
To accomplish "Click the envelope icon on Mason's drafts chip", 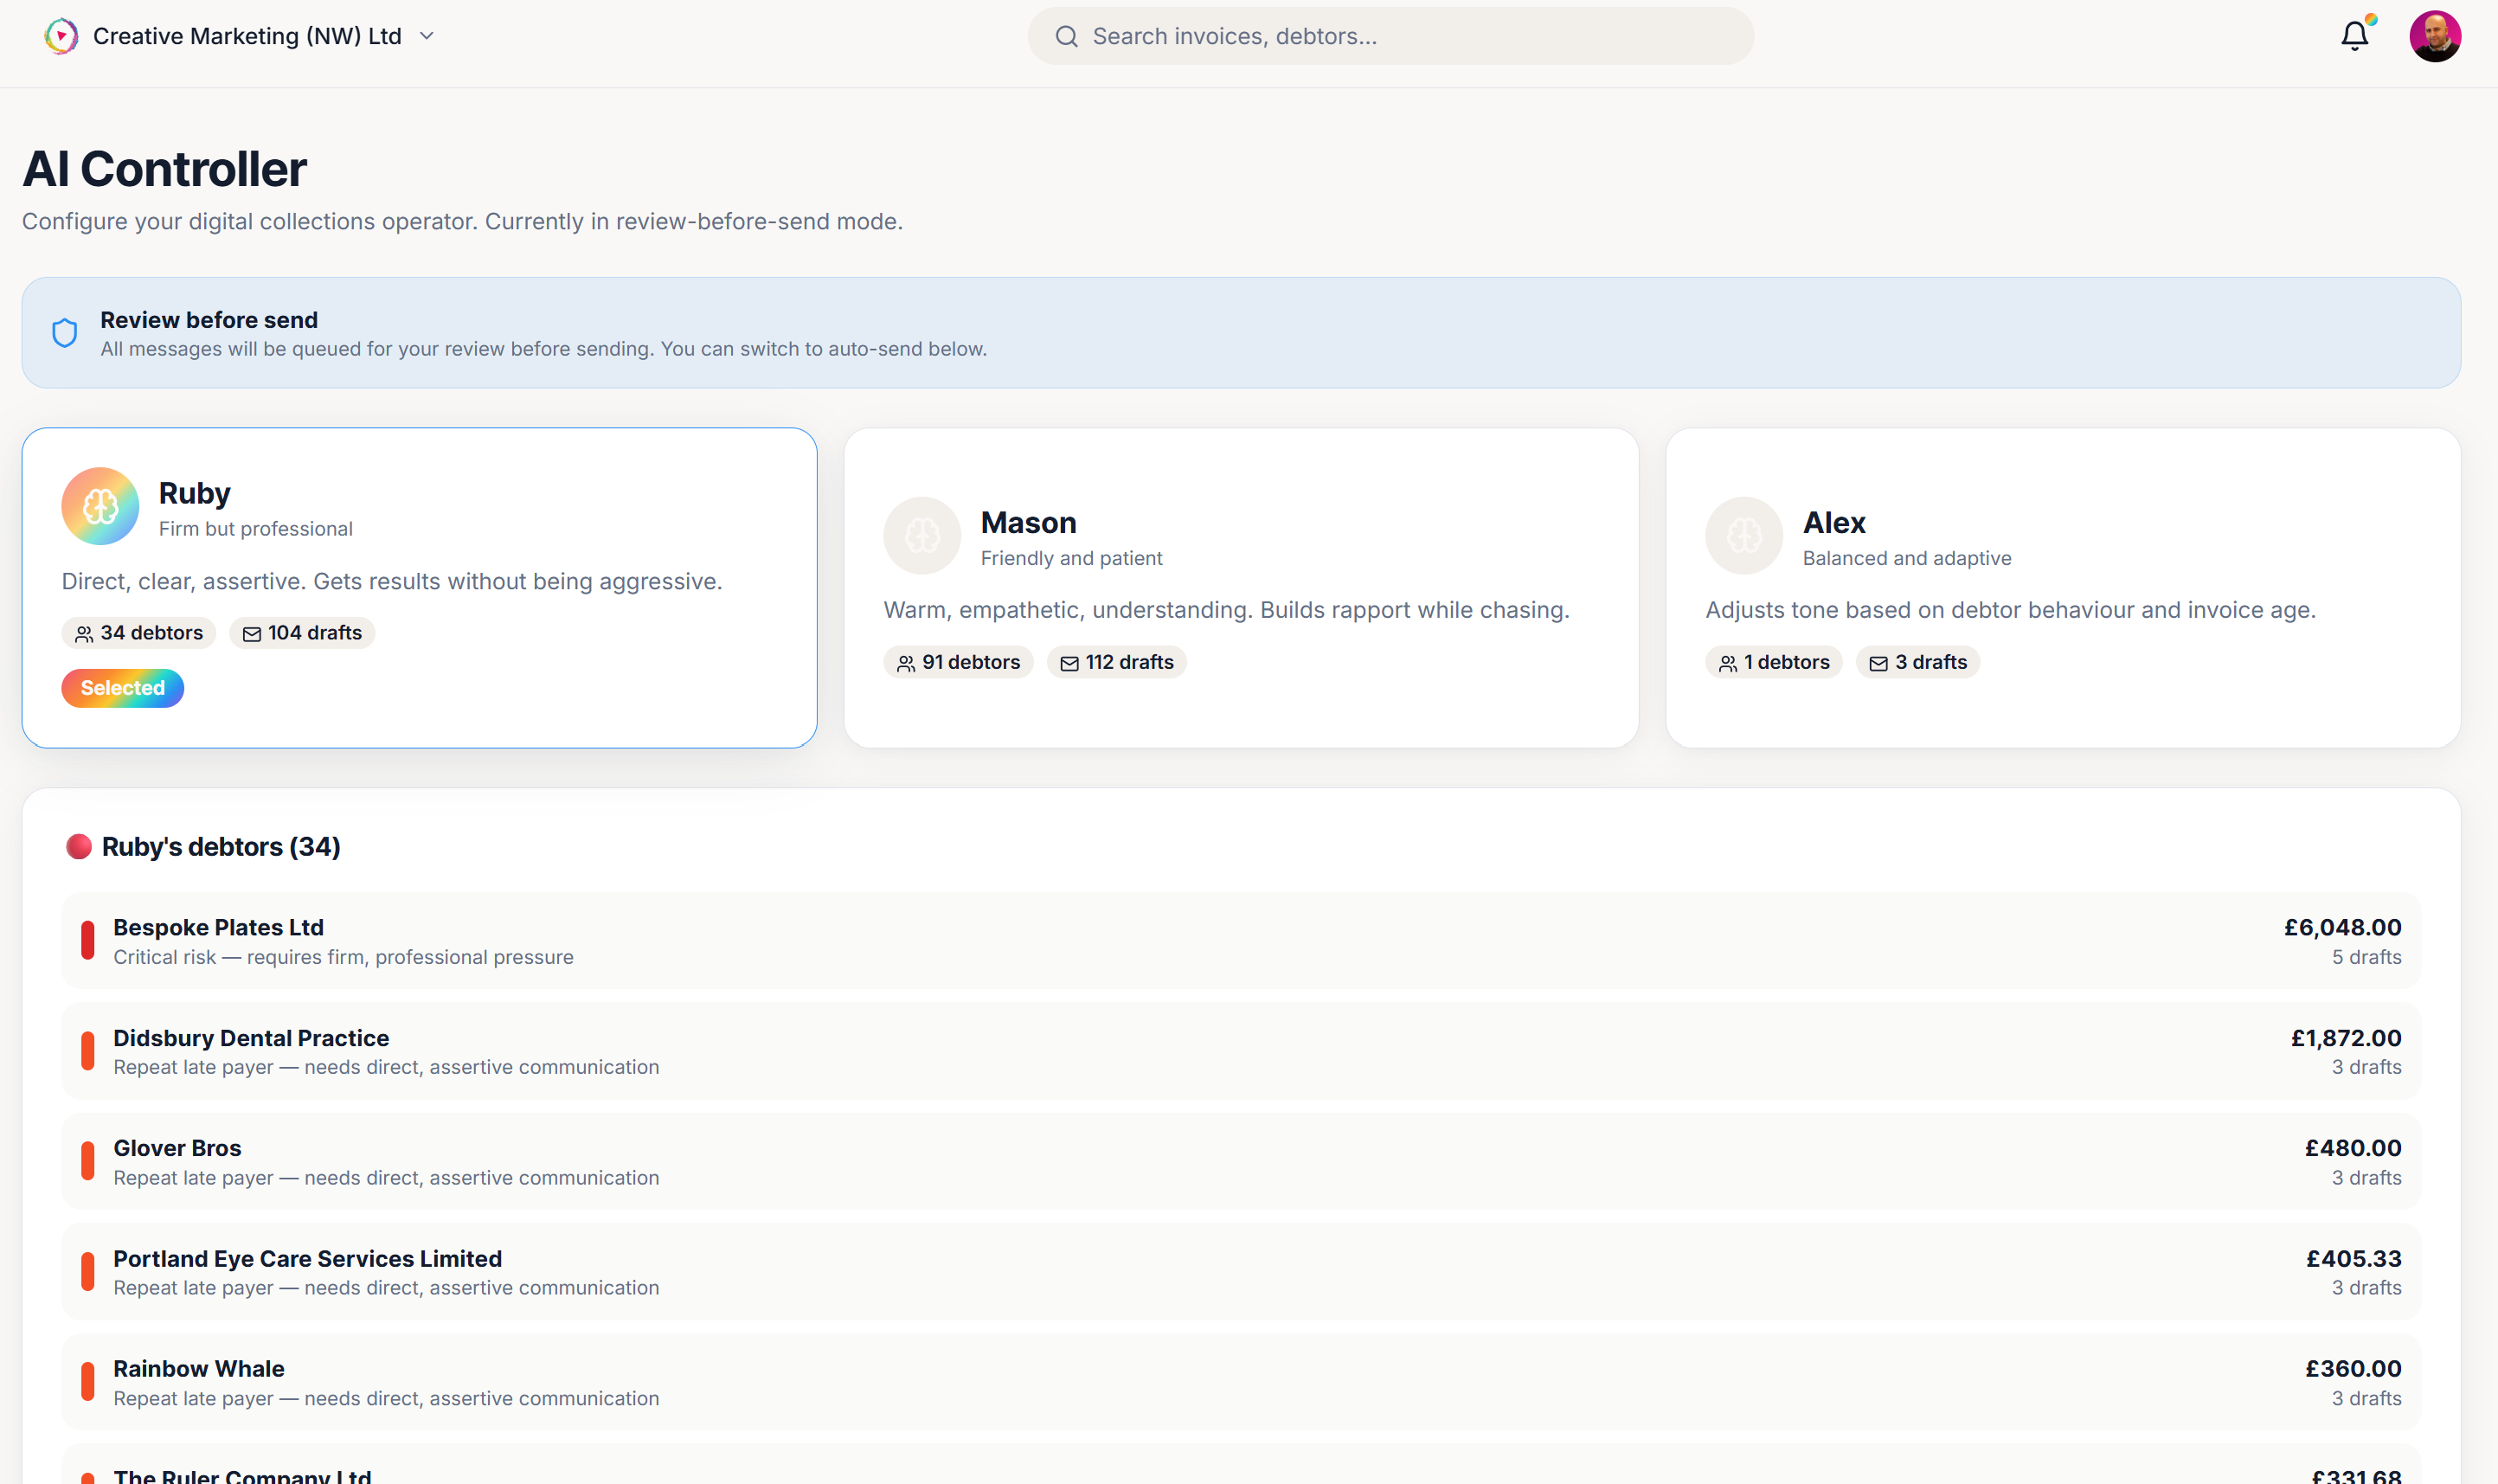I will click(x=1068, y=662).
